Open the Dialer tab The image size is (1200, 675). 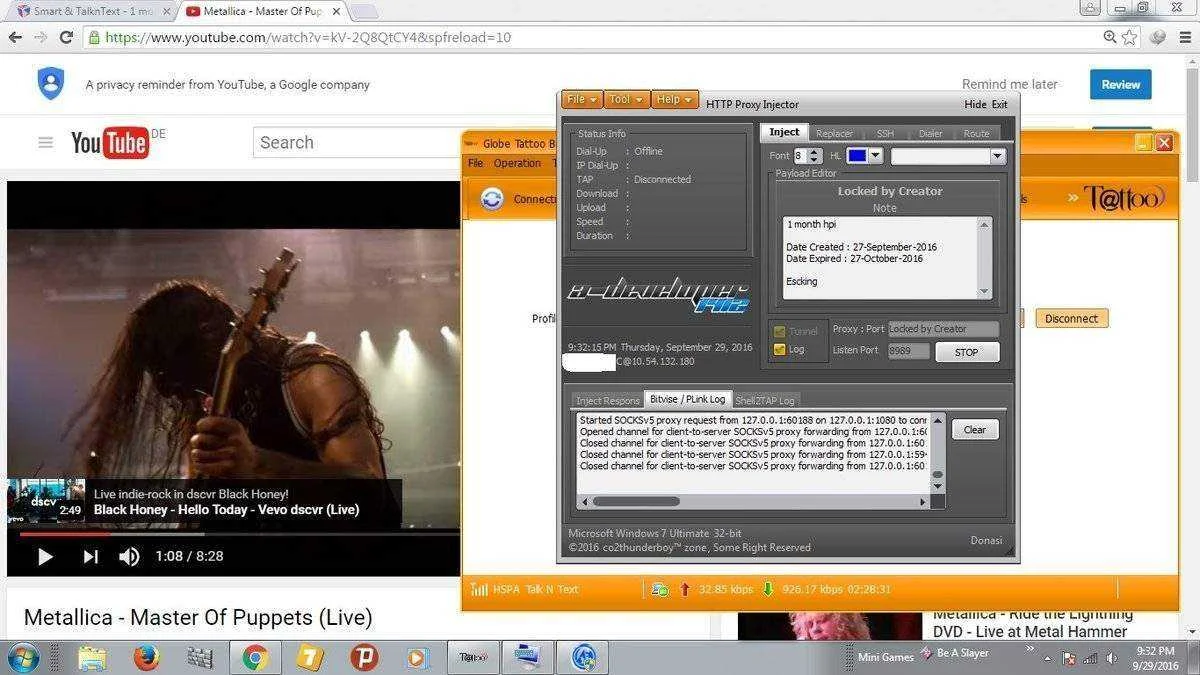tap(930, 133)
